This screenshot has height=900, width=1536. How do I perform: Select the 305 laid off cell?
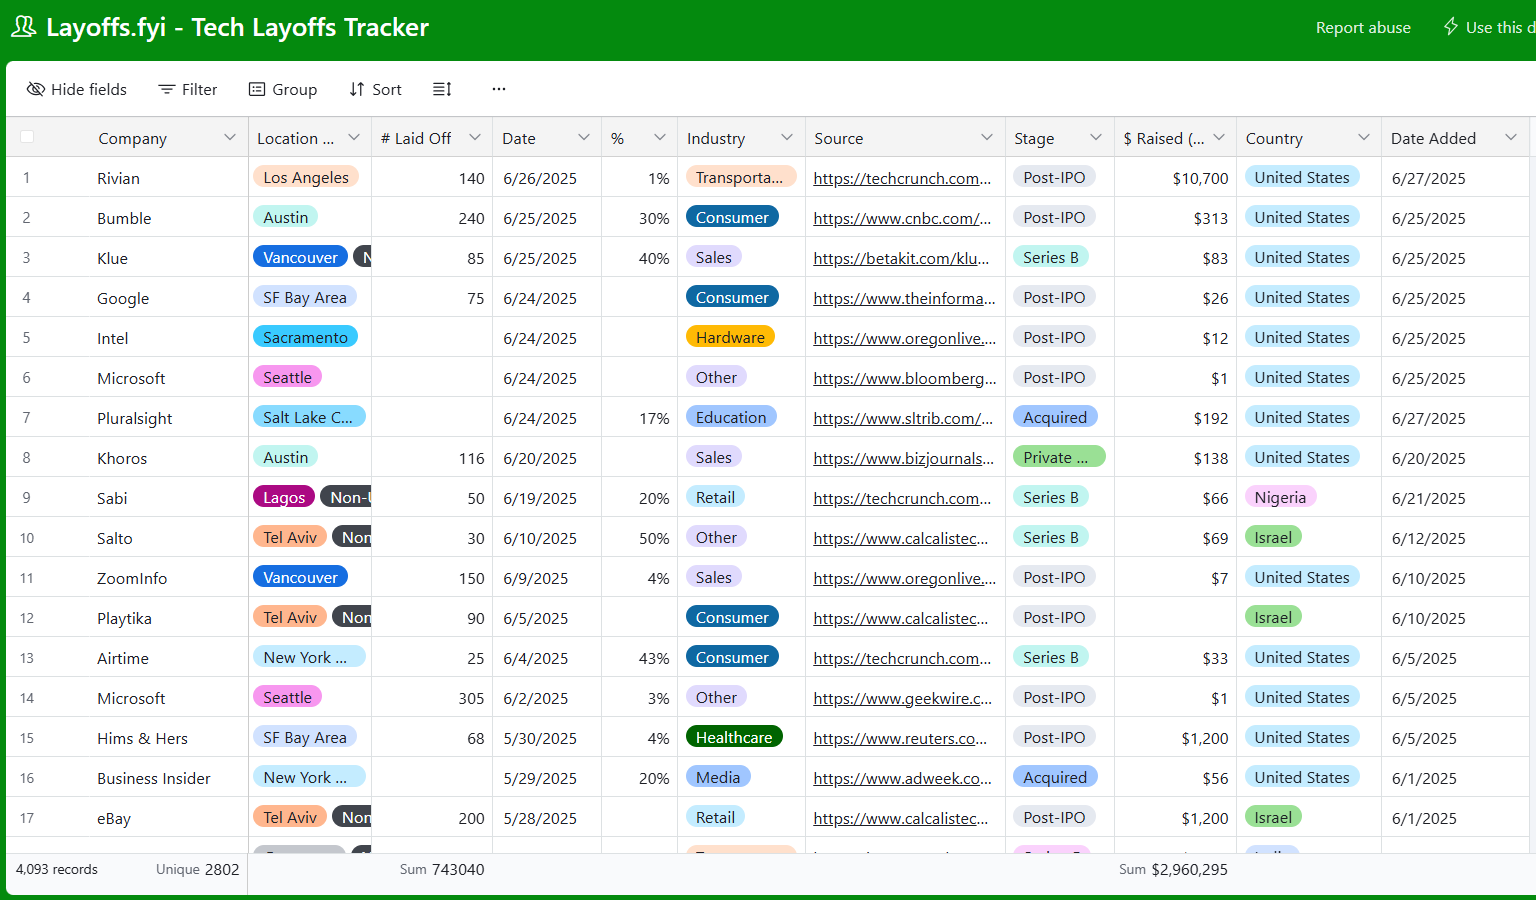(x=432, y=697)
